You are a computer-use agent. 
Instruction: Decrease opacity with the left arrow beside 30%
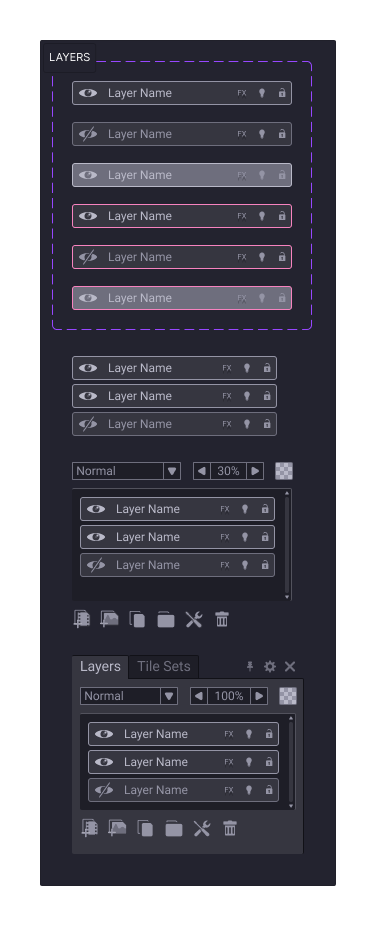tap(202, 471)
